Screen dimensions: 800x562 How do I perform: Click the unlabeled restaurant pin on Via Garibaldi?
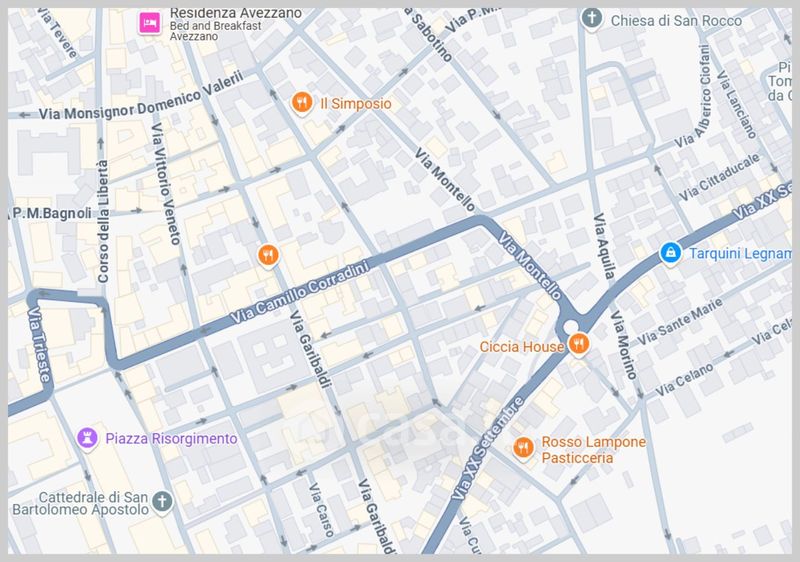pos(268,254)
